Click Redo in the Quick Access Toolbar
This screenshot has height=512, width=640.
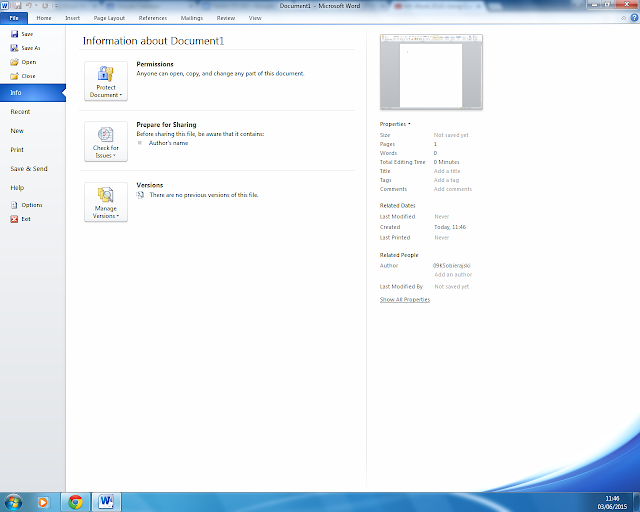45,6
